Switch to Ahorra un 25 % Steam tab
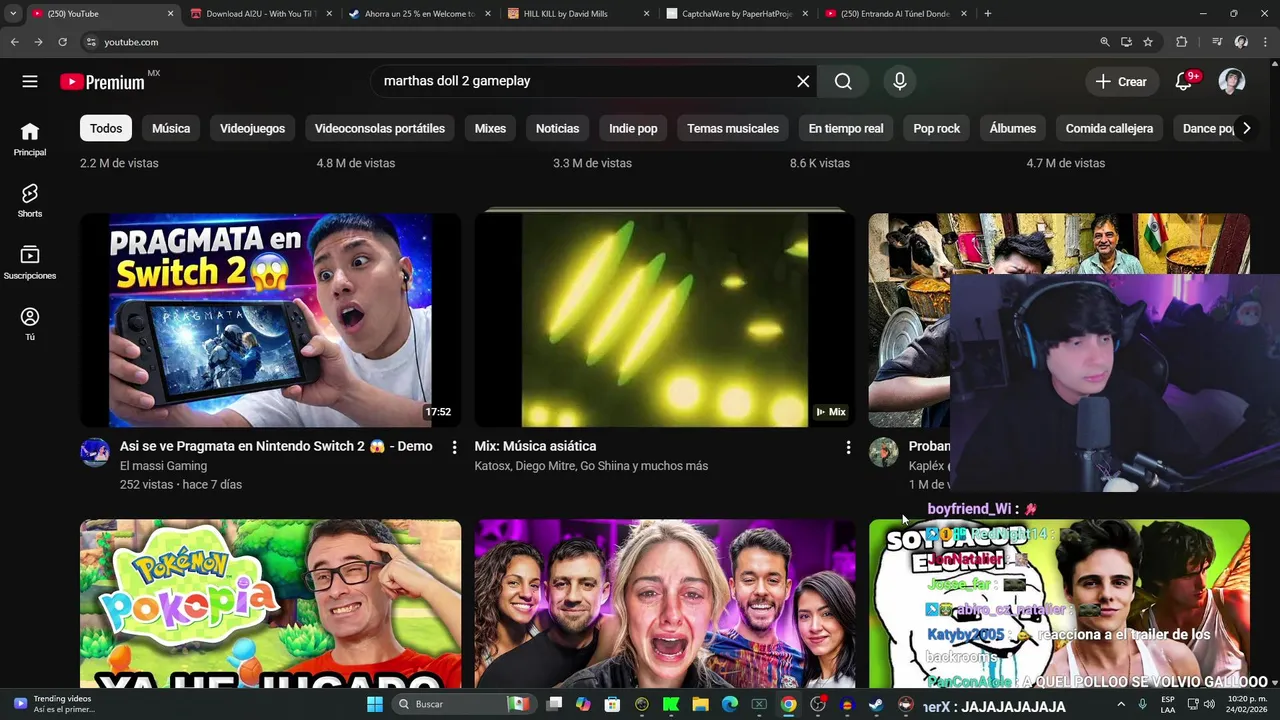The height and width of the screenshot is (720, 1280). [420, 14]
